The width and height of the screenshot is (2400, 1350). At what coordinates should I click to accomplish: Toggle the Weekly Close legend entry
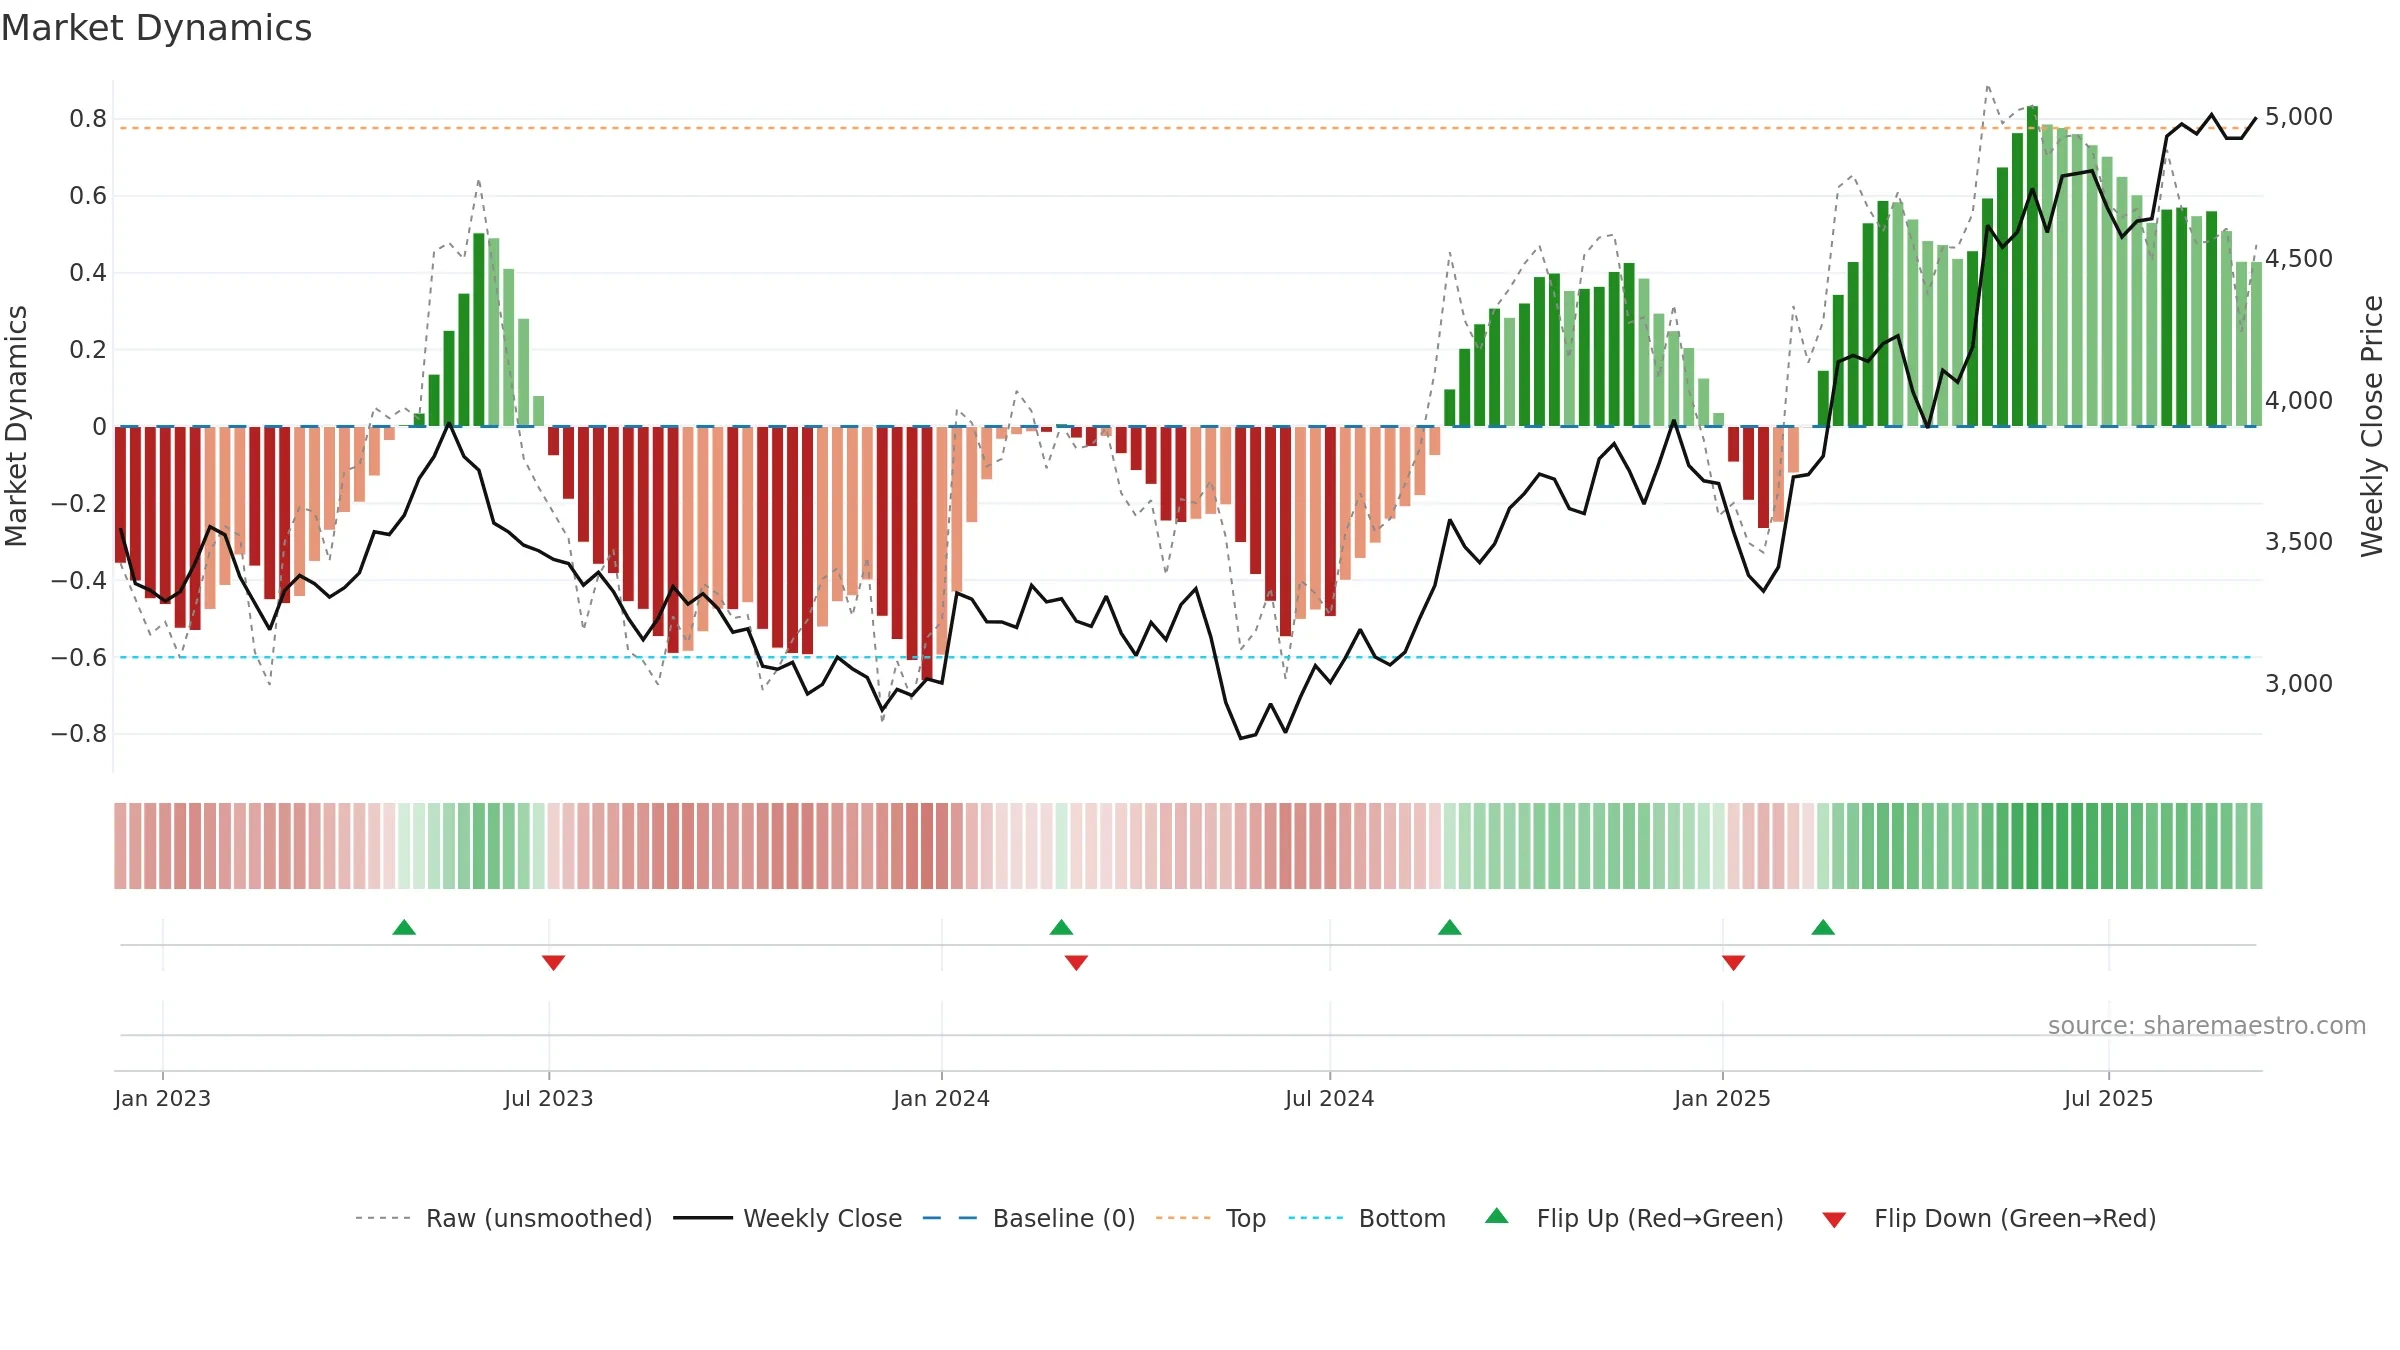point(788,1218)
